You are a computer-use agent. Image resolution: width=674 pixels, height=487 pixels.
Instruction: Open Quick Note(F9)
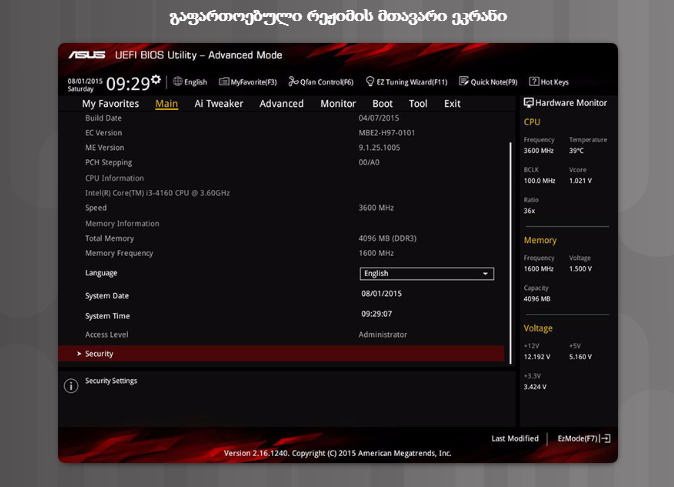488,82
